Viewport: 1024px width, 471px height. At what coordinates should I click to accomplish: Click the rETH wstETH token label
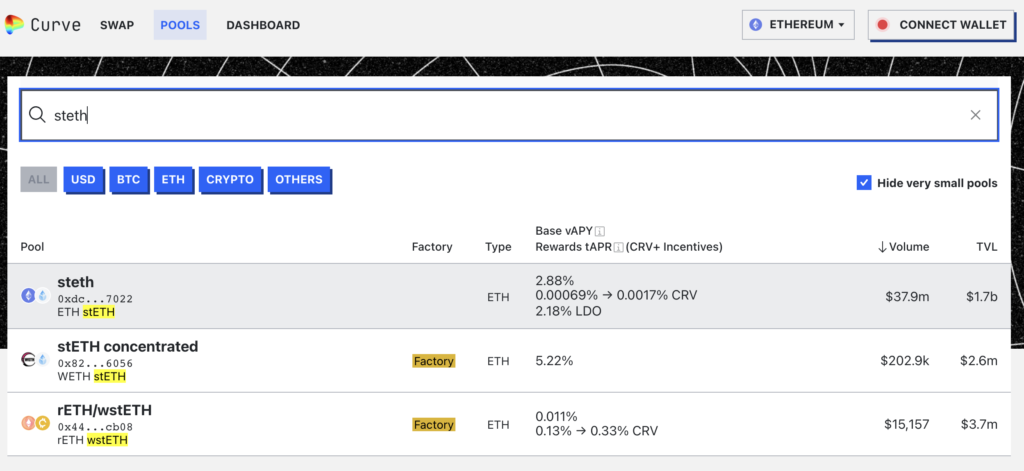(x=93, y=440)
